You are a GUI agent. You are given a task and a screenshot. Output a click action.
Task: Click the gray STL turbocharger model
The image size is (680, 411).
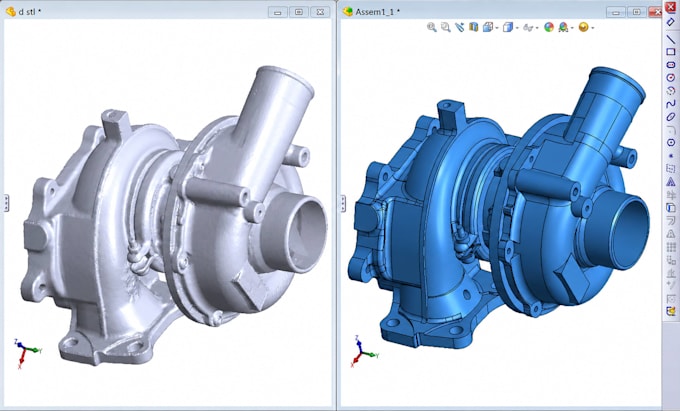(173, 217)
